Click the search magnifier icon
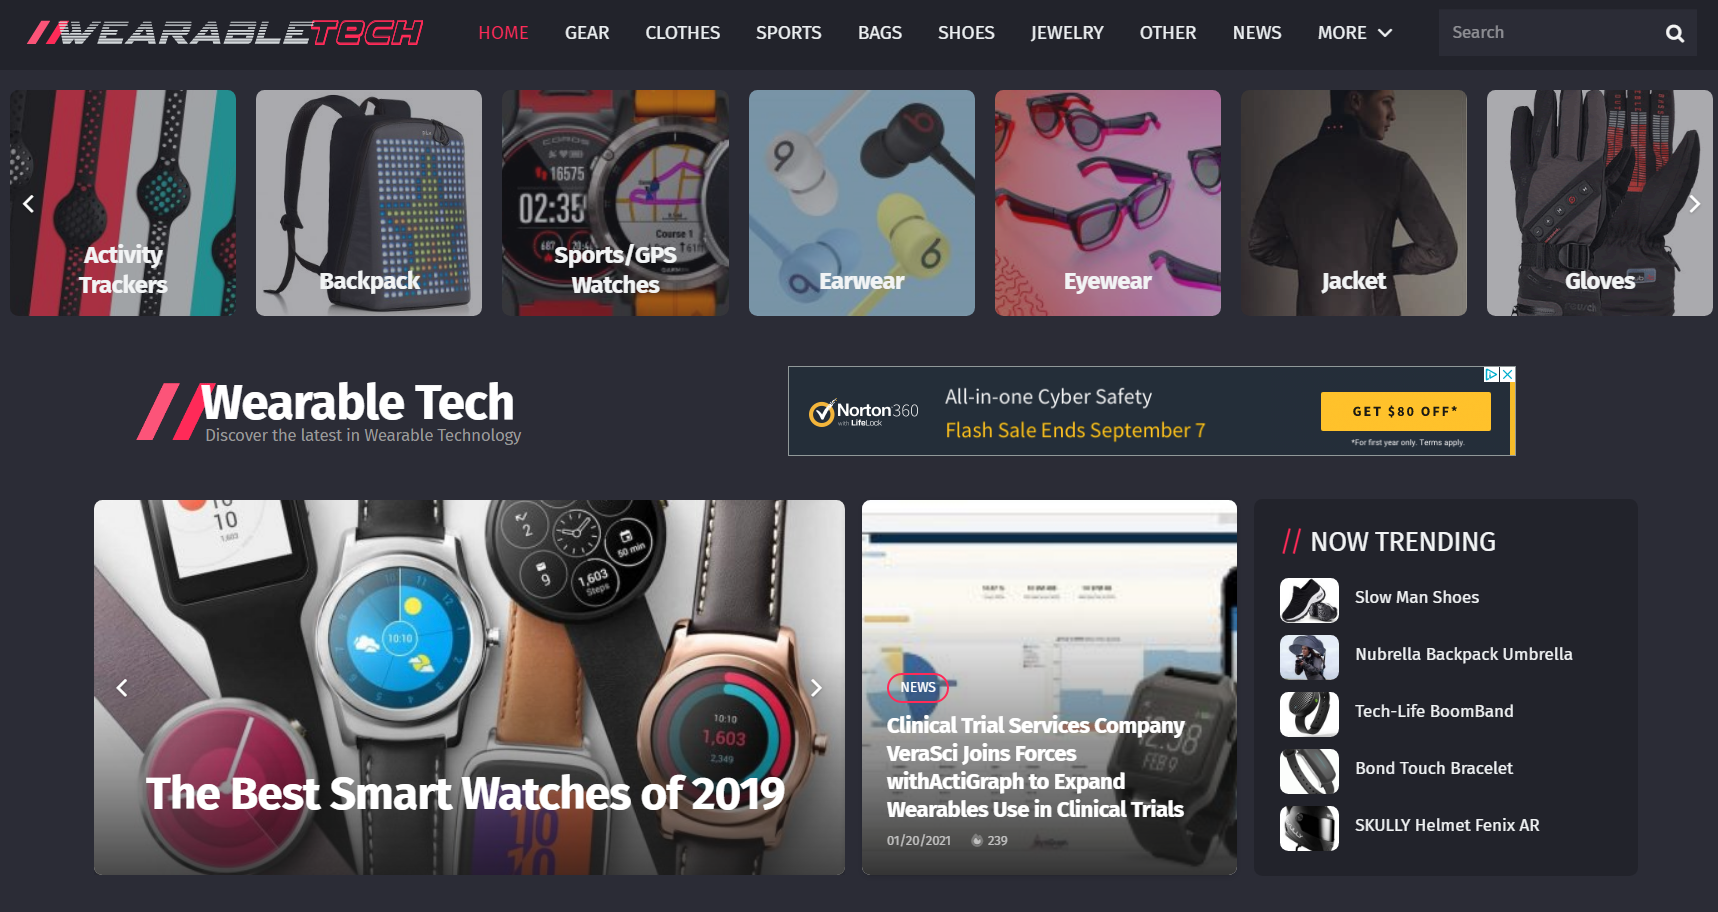1718x912 pixels. tap(1674, 33)
